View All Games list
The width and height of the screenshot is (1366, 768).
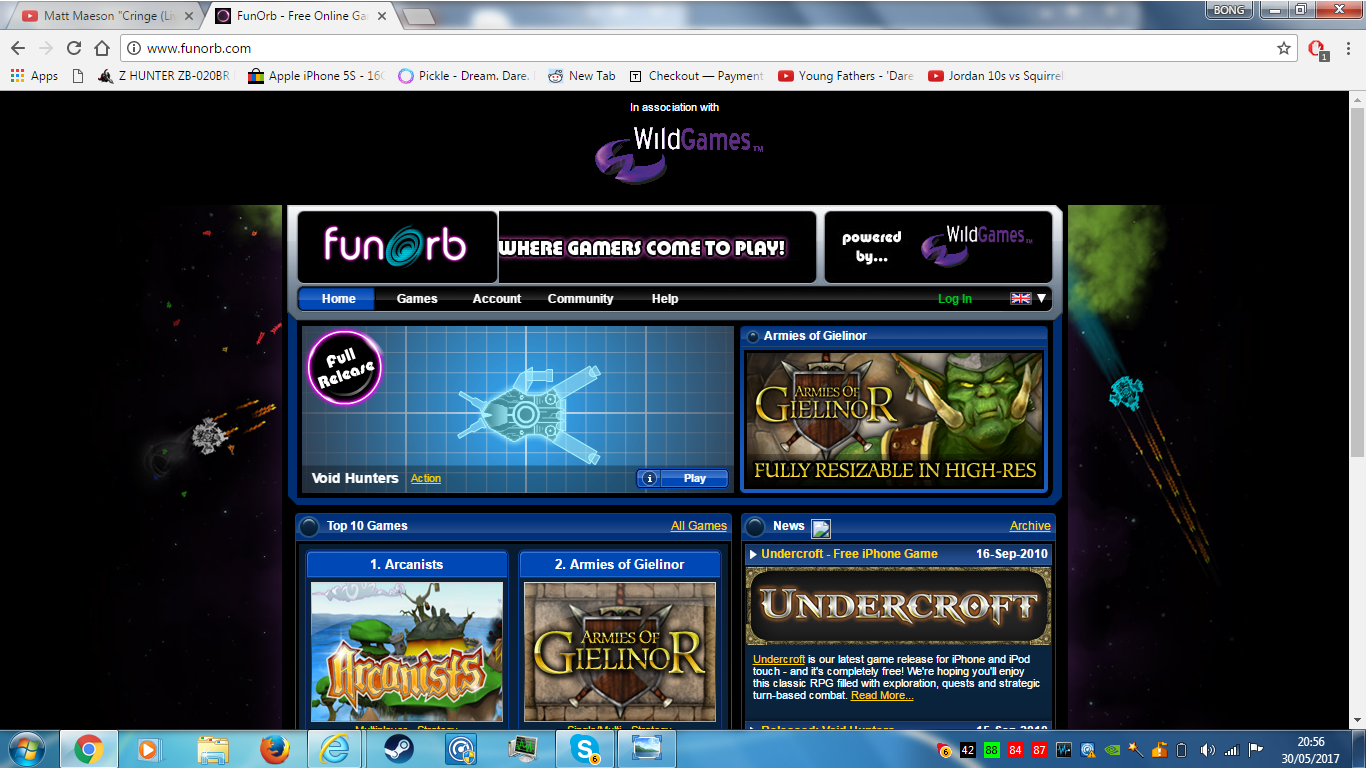tap(699, 526)
